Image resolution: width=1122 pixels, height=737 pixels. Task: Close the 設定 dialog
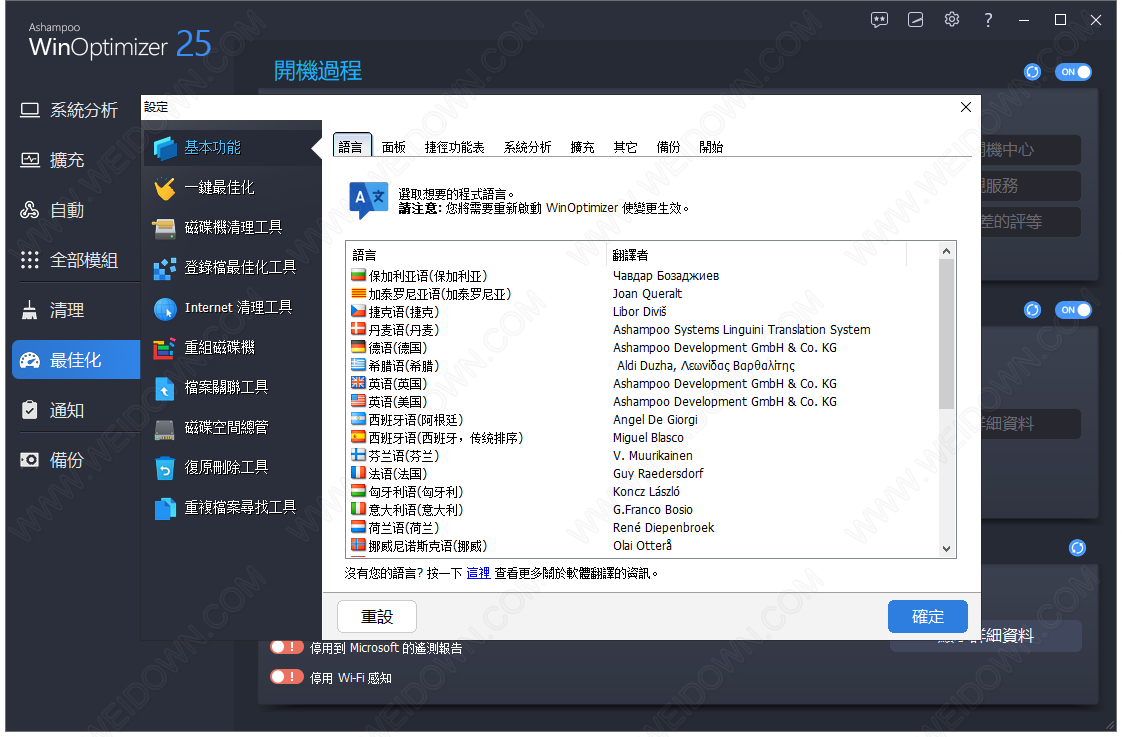click(x=965, y=107)
